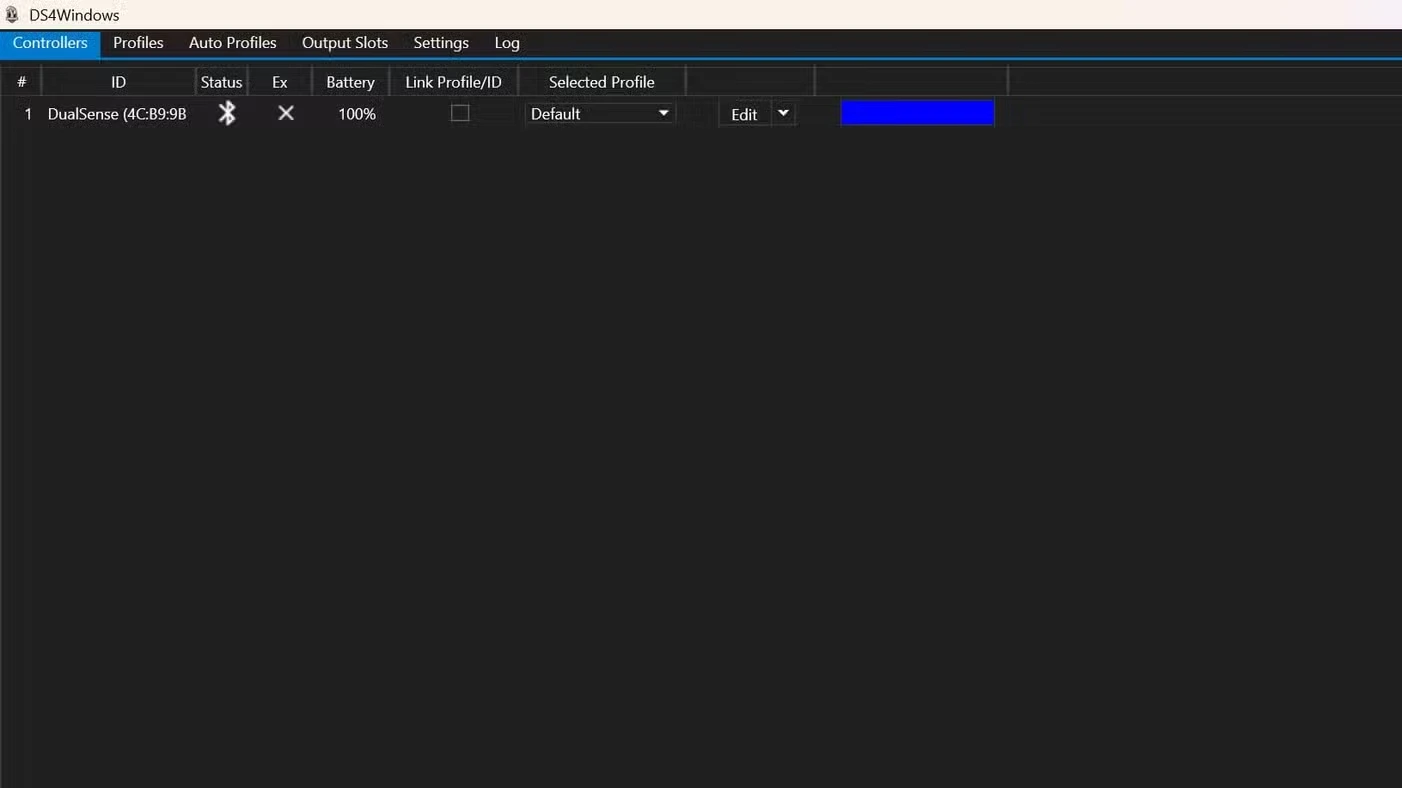Click the Status column header
Viewport: 1402px width, 788px height.
221,82
